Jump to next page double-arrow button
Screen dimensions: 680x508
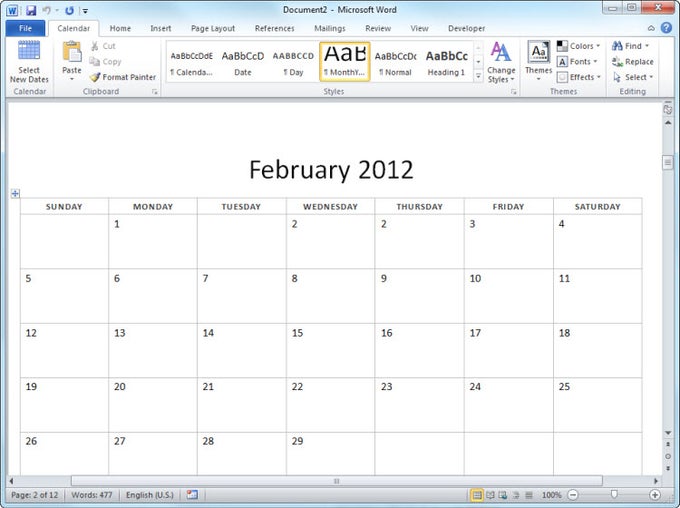668,469
